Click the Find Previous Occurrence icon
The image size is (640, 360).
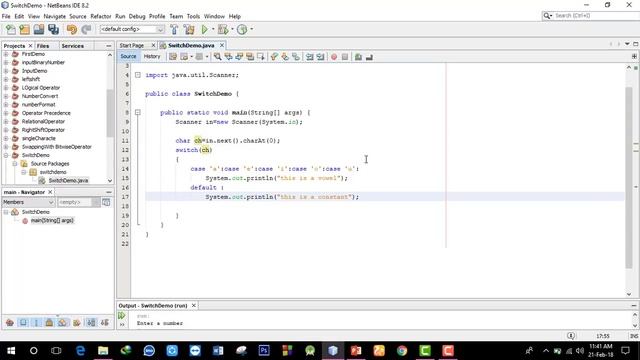(229, 57)
